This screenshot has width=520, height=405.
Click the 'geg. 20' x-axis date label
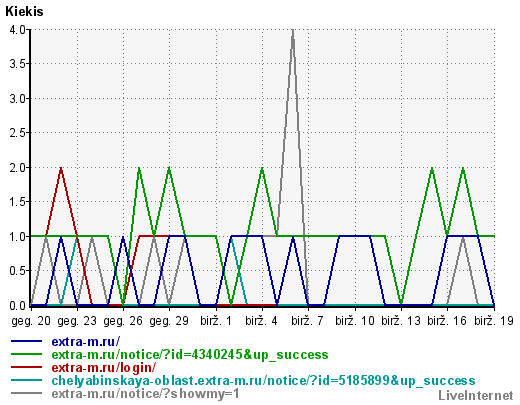(x=31, y=321)
